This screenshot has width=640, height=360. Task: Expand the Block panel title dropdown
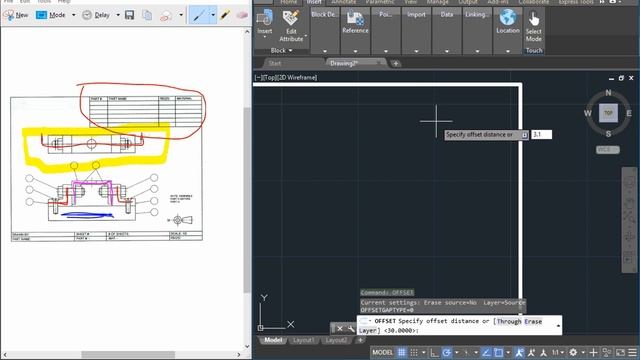point(282,51)
